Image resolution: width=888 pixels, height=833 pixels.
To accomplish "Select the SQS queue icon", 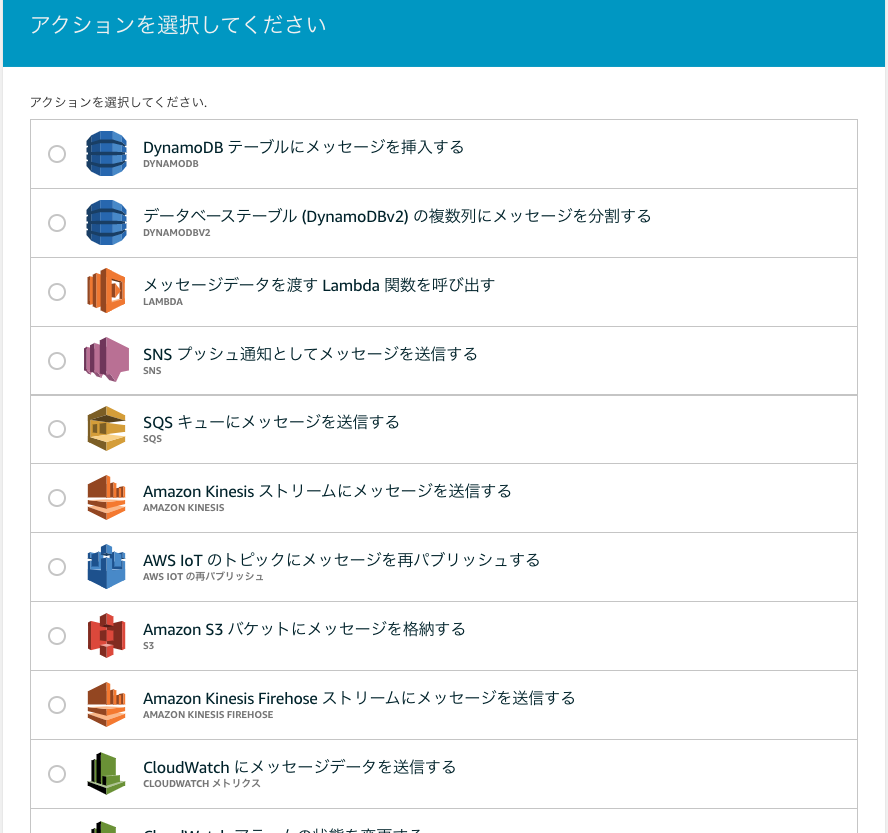I will pyautogui.click(x=105, y=429).
